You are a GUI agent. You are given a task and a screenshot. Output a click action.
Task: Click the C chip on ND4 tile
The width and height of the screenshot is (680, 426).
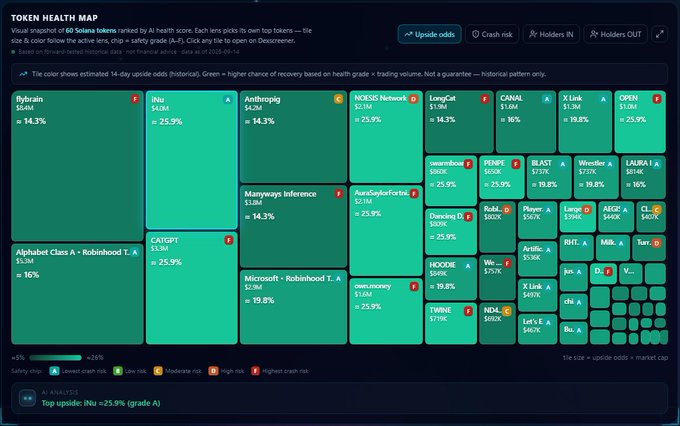507,311
